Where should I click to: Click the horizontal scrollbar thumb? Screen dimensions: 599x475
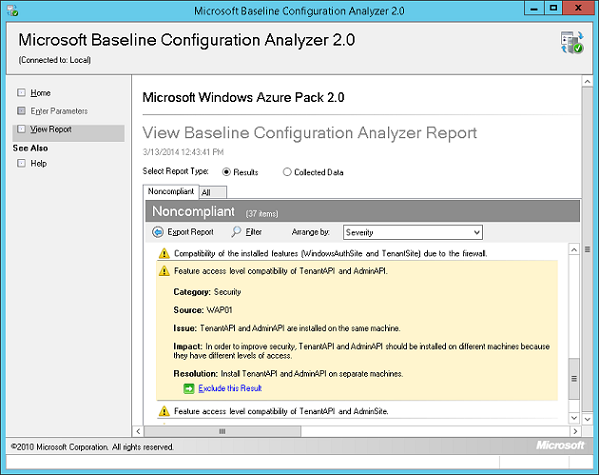pyautogui.click(x=222, y=431)
